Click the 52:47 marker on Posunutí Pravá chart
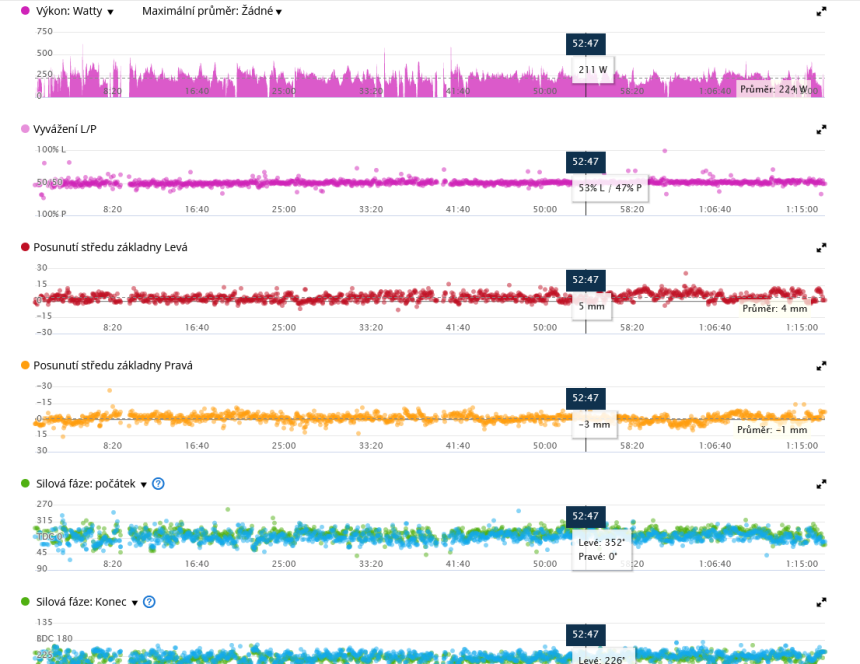Screen dimensions: 860x664 pyautogui.click(x=586, y=398)
